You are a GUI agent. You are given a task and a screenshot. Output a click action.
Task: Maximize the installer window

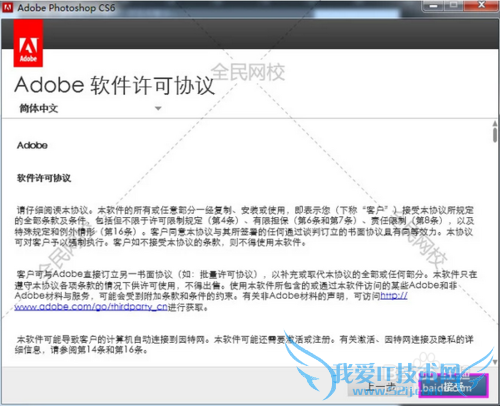[454, 6]
